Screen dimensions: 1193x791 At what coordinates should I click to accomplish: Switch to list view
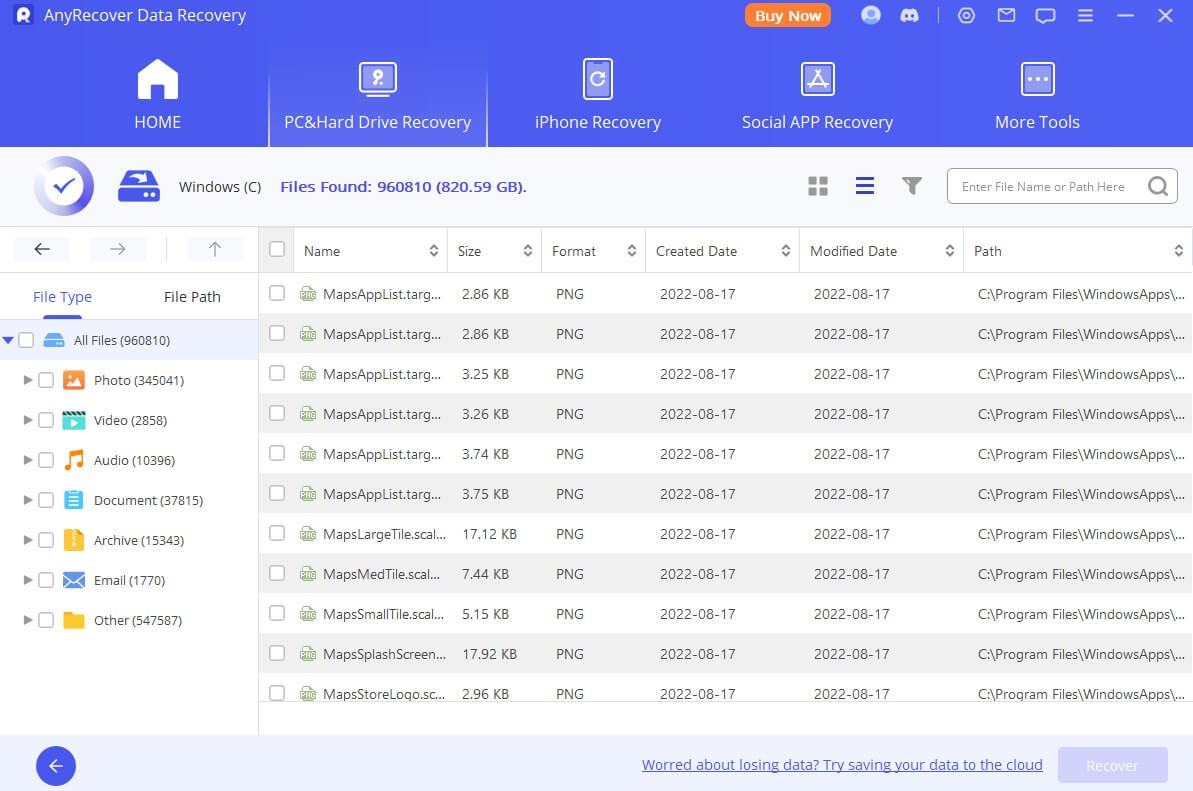(x=865, y=186)
